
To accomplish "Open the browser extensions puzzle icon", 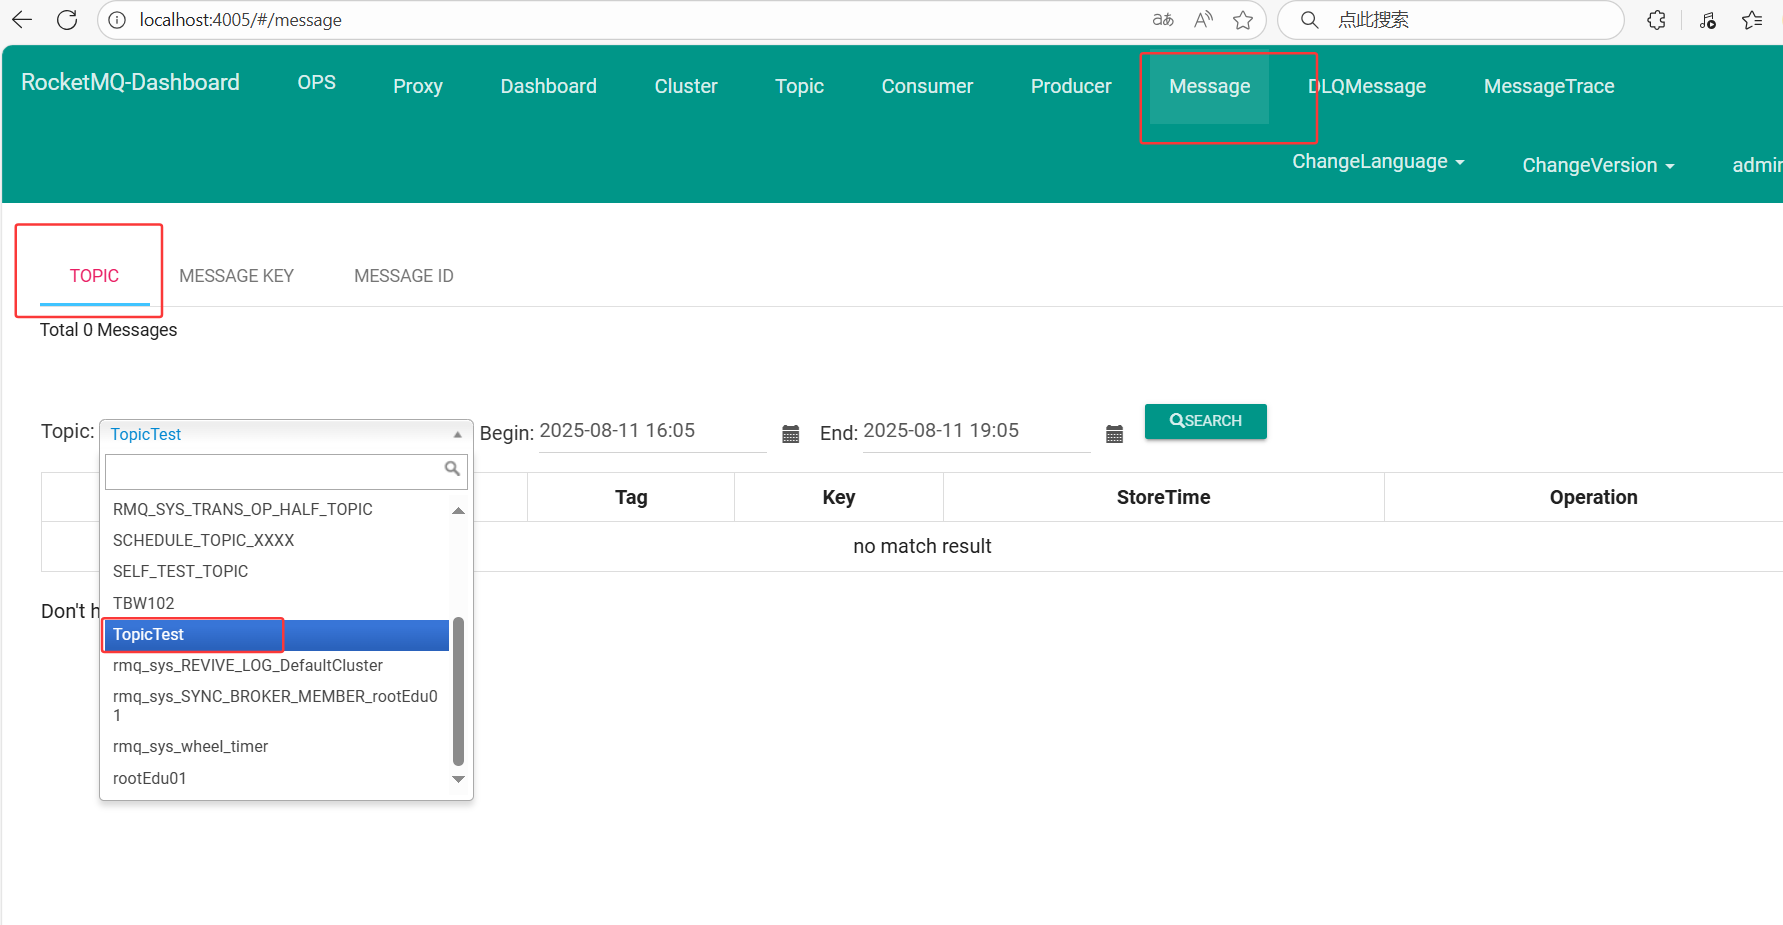I will coord(1656,20).
